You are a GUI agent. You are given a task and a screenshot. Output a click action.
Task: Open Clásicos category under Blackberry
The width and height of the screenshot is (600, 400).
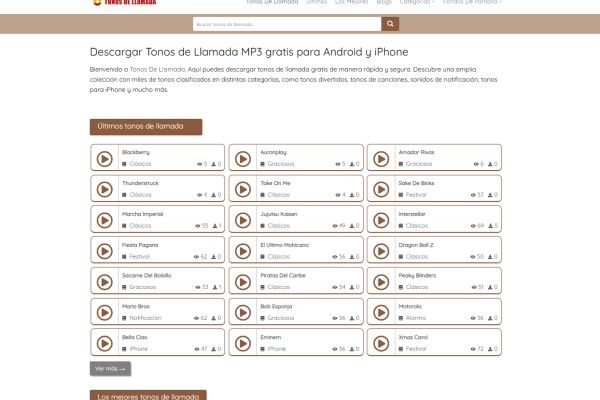[x=140, y=164]
